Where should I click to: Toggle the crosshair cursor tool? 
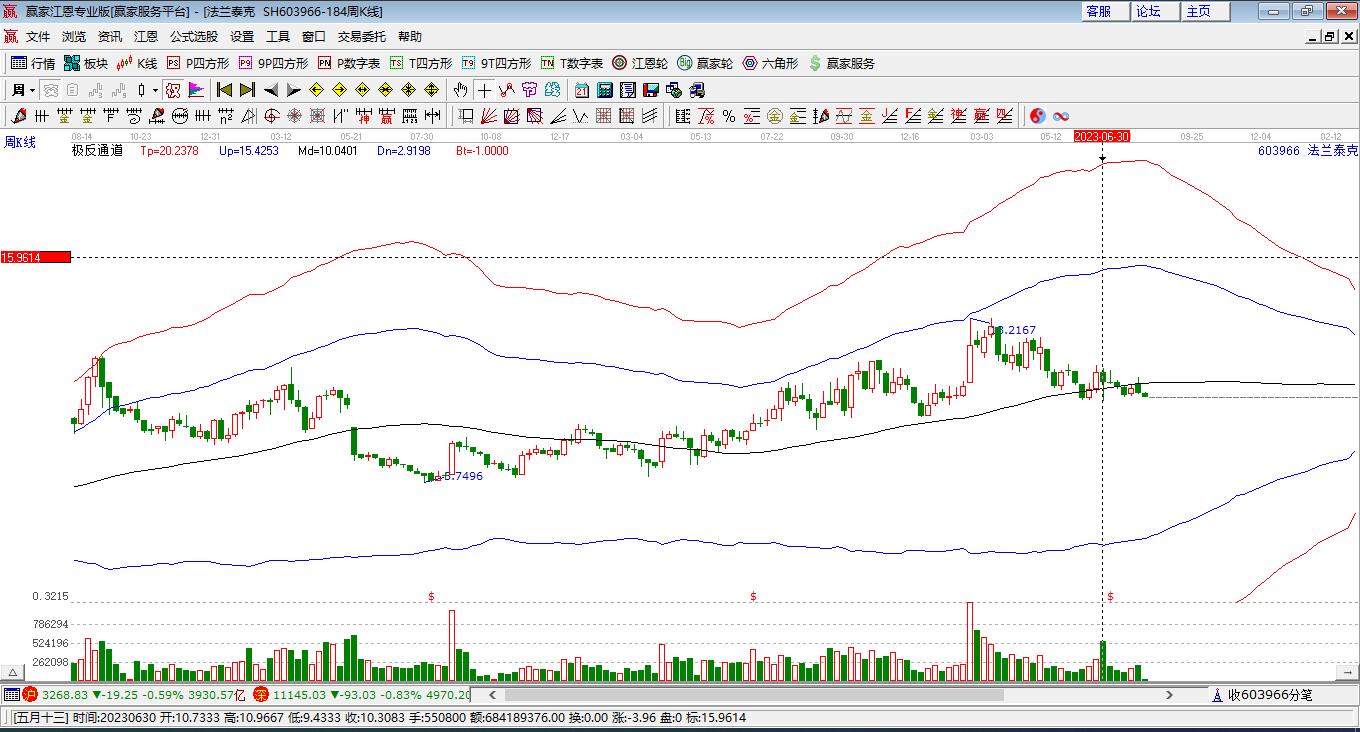pyautogui.click(x=484, y=90)
